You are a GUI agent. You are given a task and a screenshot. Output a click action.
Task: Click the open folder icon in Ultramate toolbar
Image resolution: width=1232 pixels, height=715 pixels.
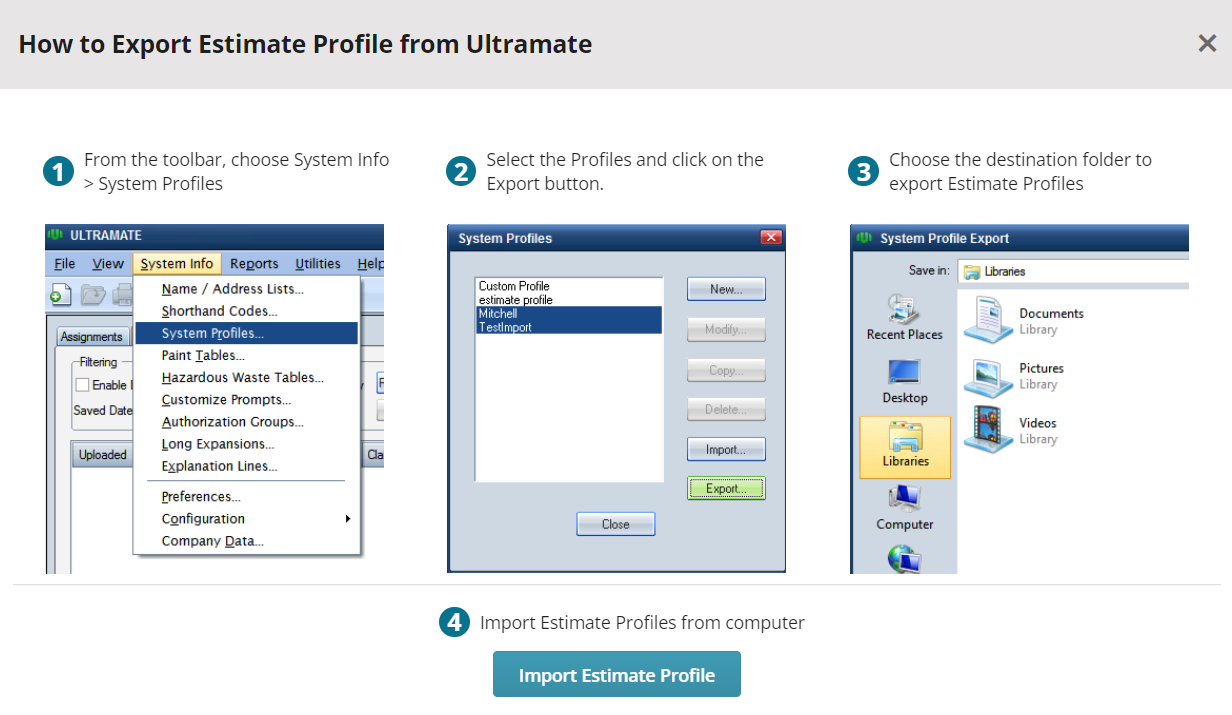pos(92,294)
